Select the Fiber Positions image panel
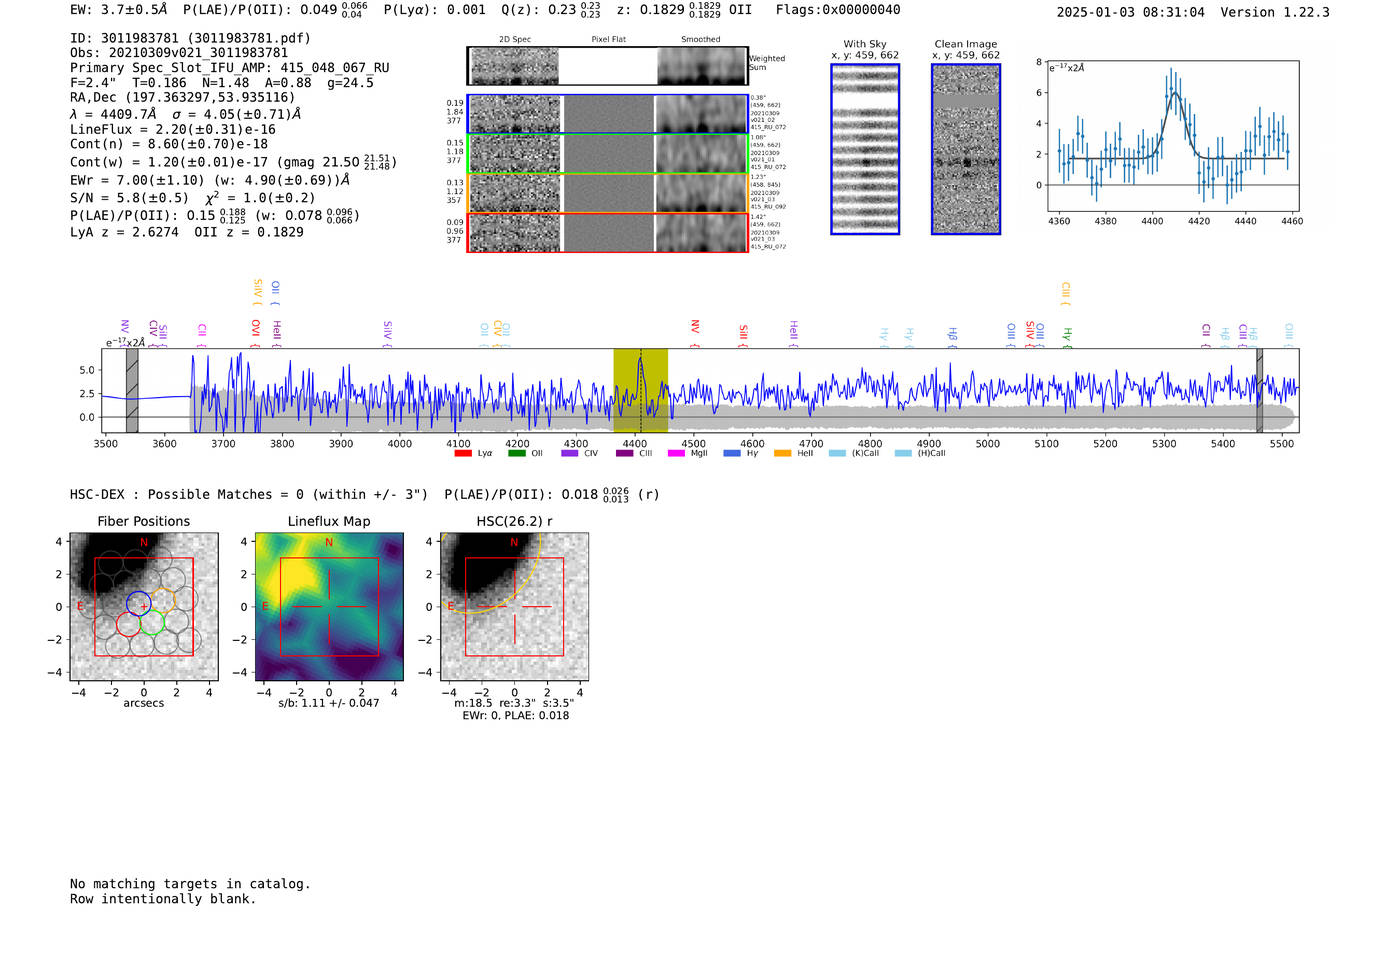The height and width of the screenshot is (953, 1400). [x=144, y=607]
